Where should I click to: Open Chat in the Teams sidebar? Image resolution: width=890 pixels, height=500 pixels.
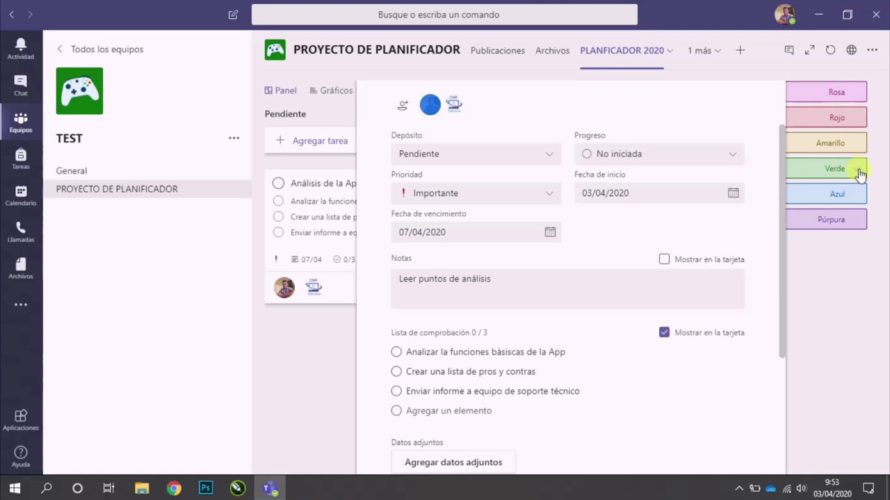[20, 85]
